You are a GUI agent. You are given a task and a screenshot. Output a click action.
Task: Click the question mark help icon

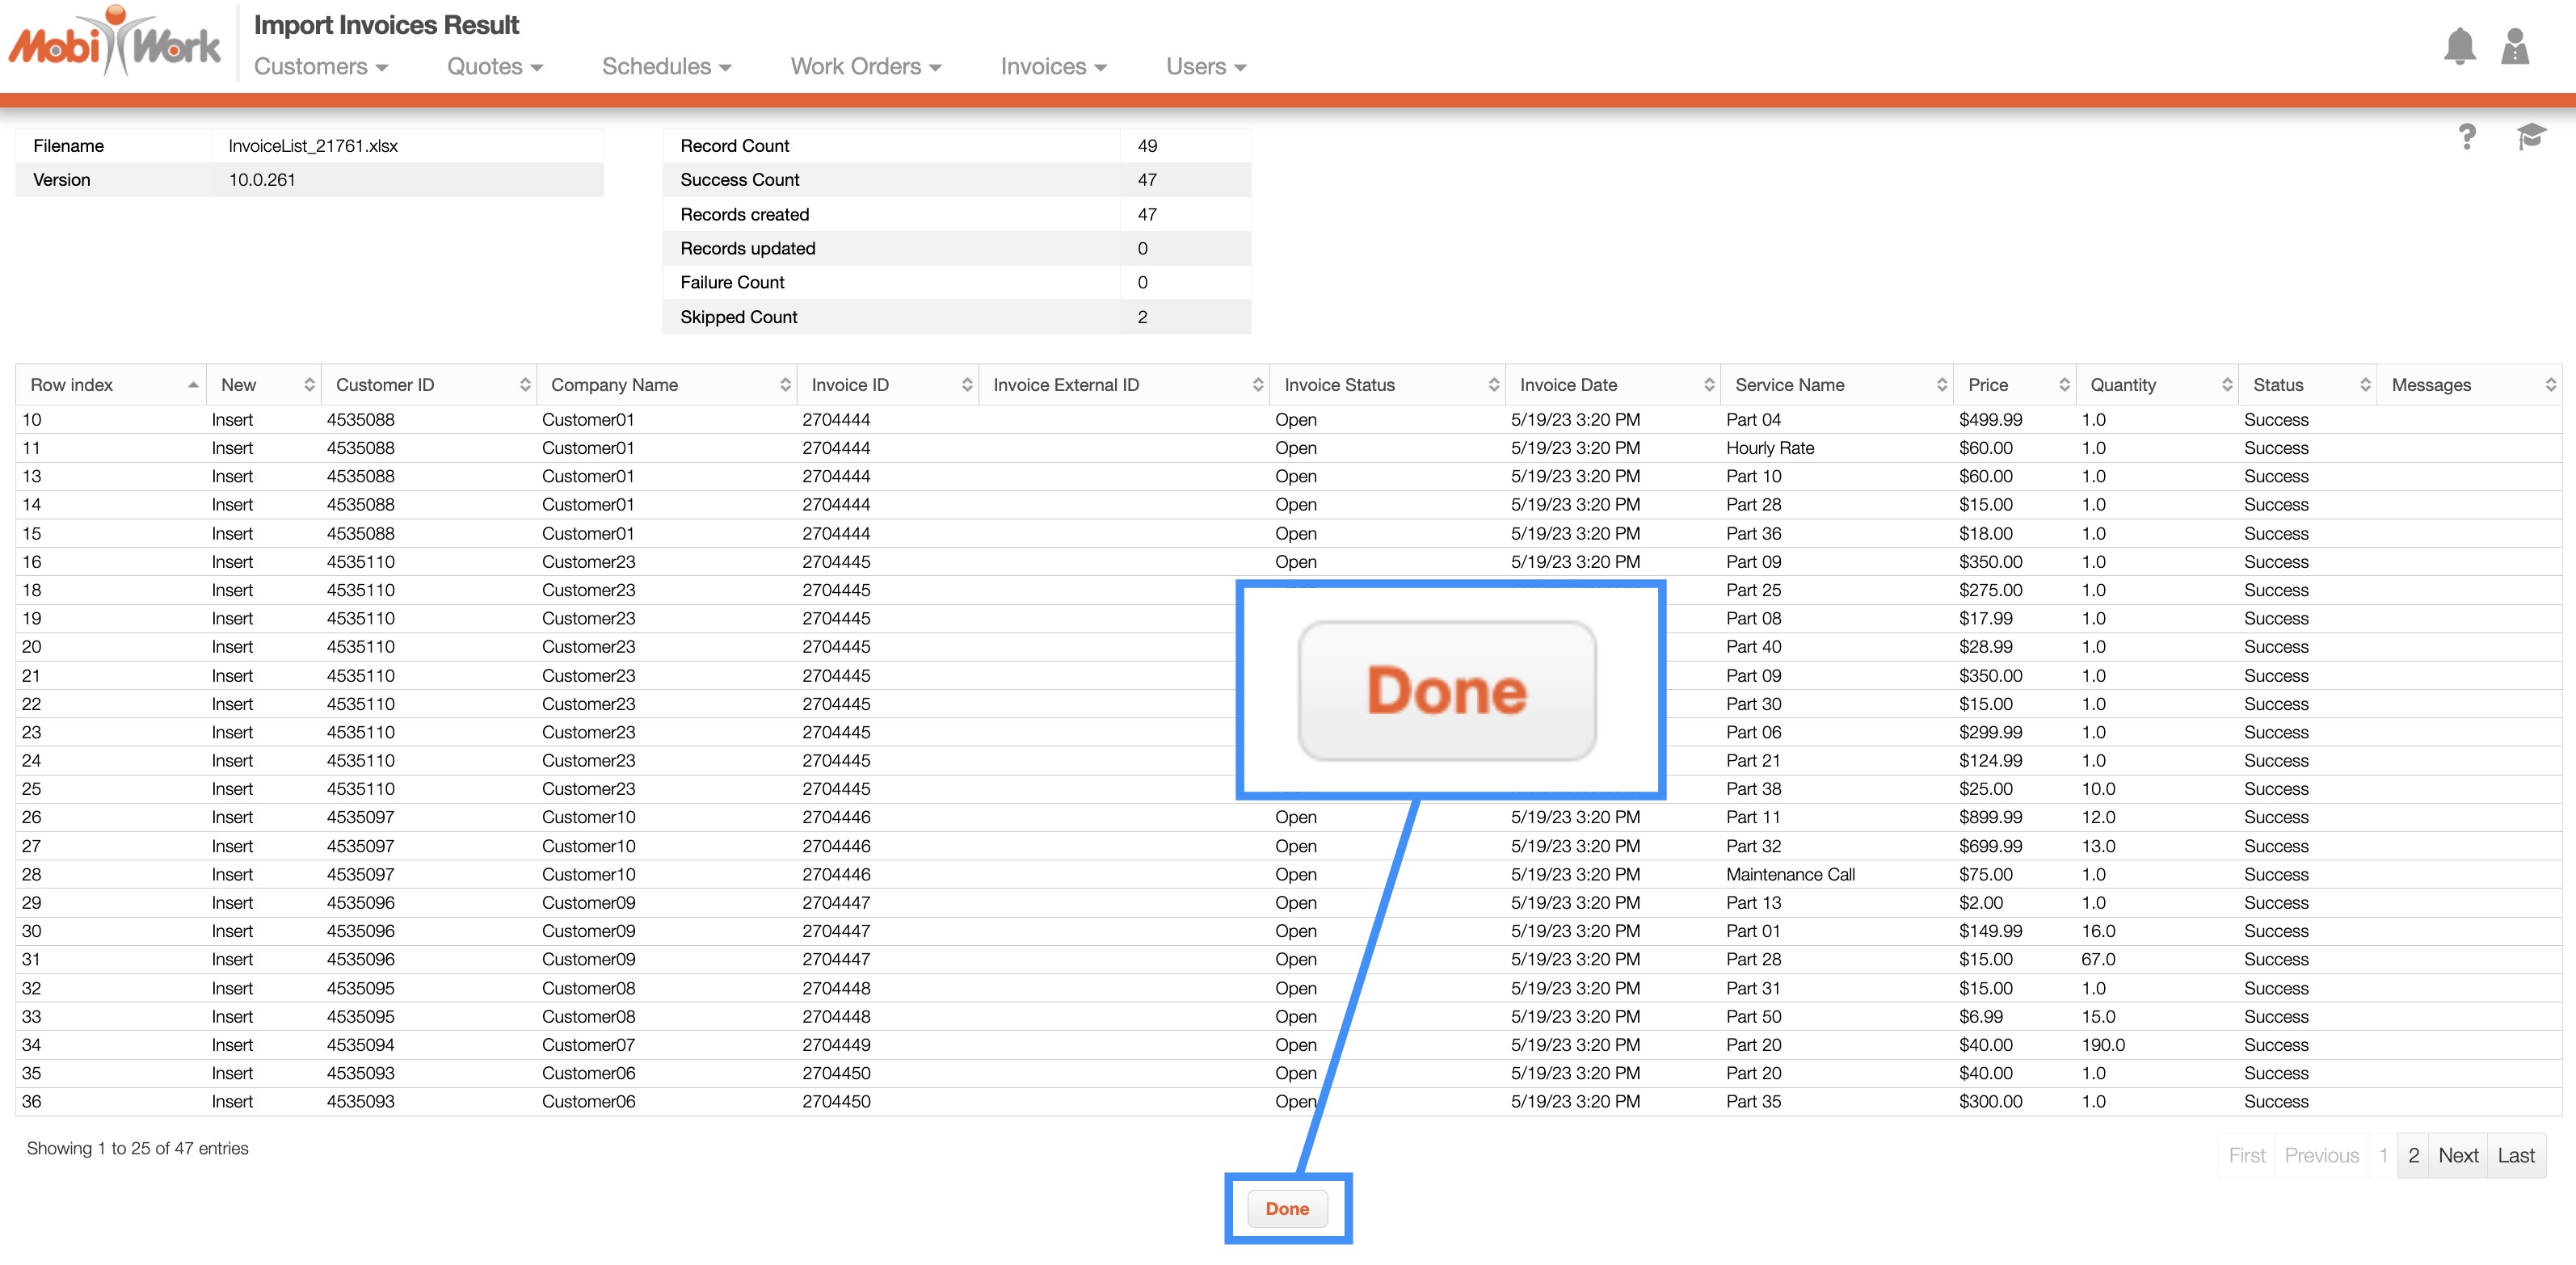click(x=2467, y=136)
